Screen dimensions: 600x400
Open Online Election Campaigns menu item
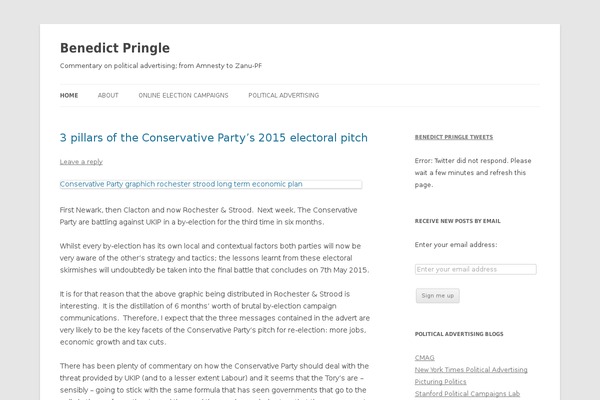183,95
